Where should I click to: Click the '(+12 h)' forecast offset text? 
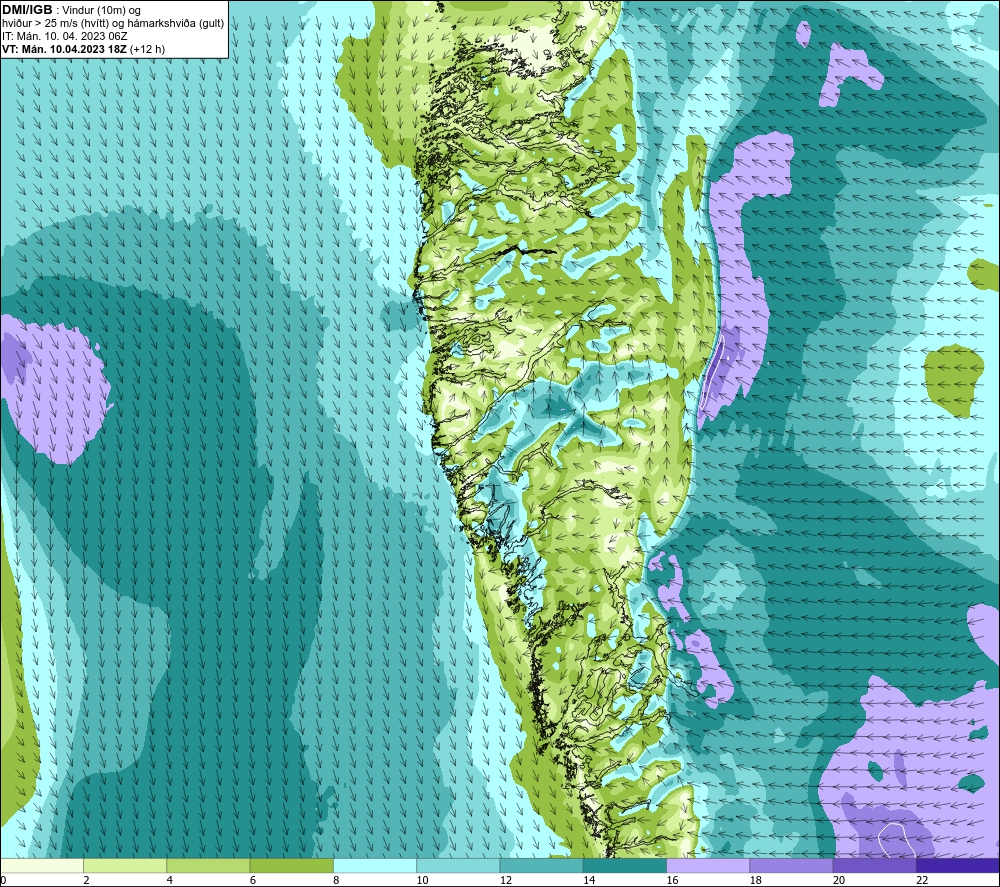pos(147,49)
